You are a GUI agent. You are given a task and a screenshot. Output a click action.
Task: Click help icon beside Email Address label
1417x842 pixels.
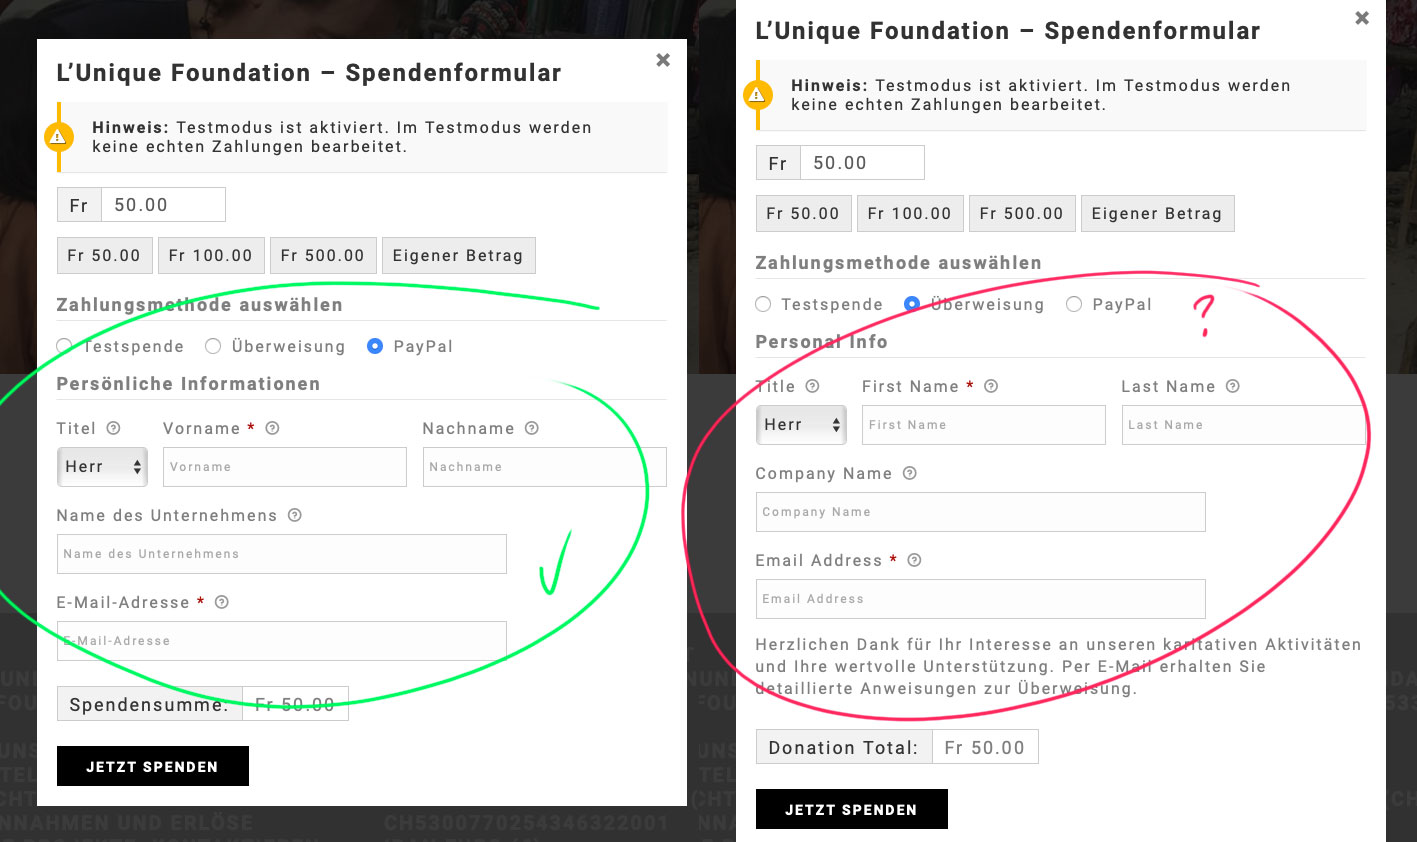(x=914, y=560)
